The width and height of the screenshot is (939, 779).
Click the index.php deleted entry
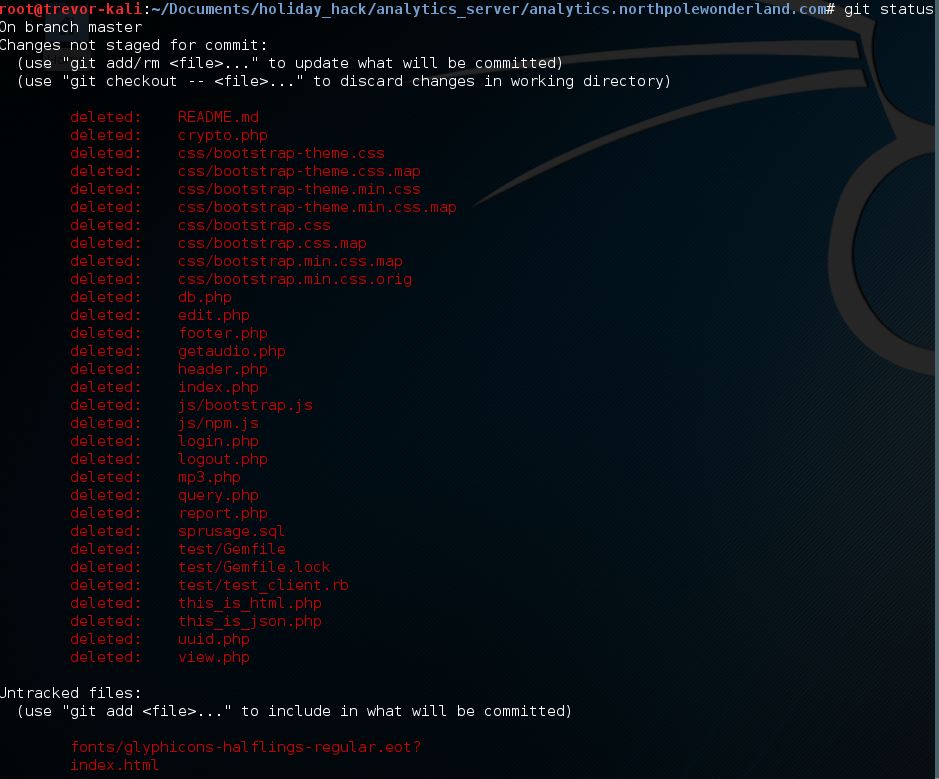pyautogui.click(x=216, y=387)
